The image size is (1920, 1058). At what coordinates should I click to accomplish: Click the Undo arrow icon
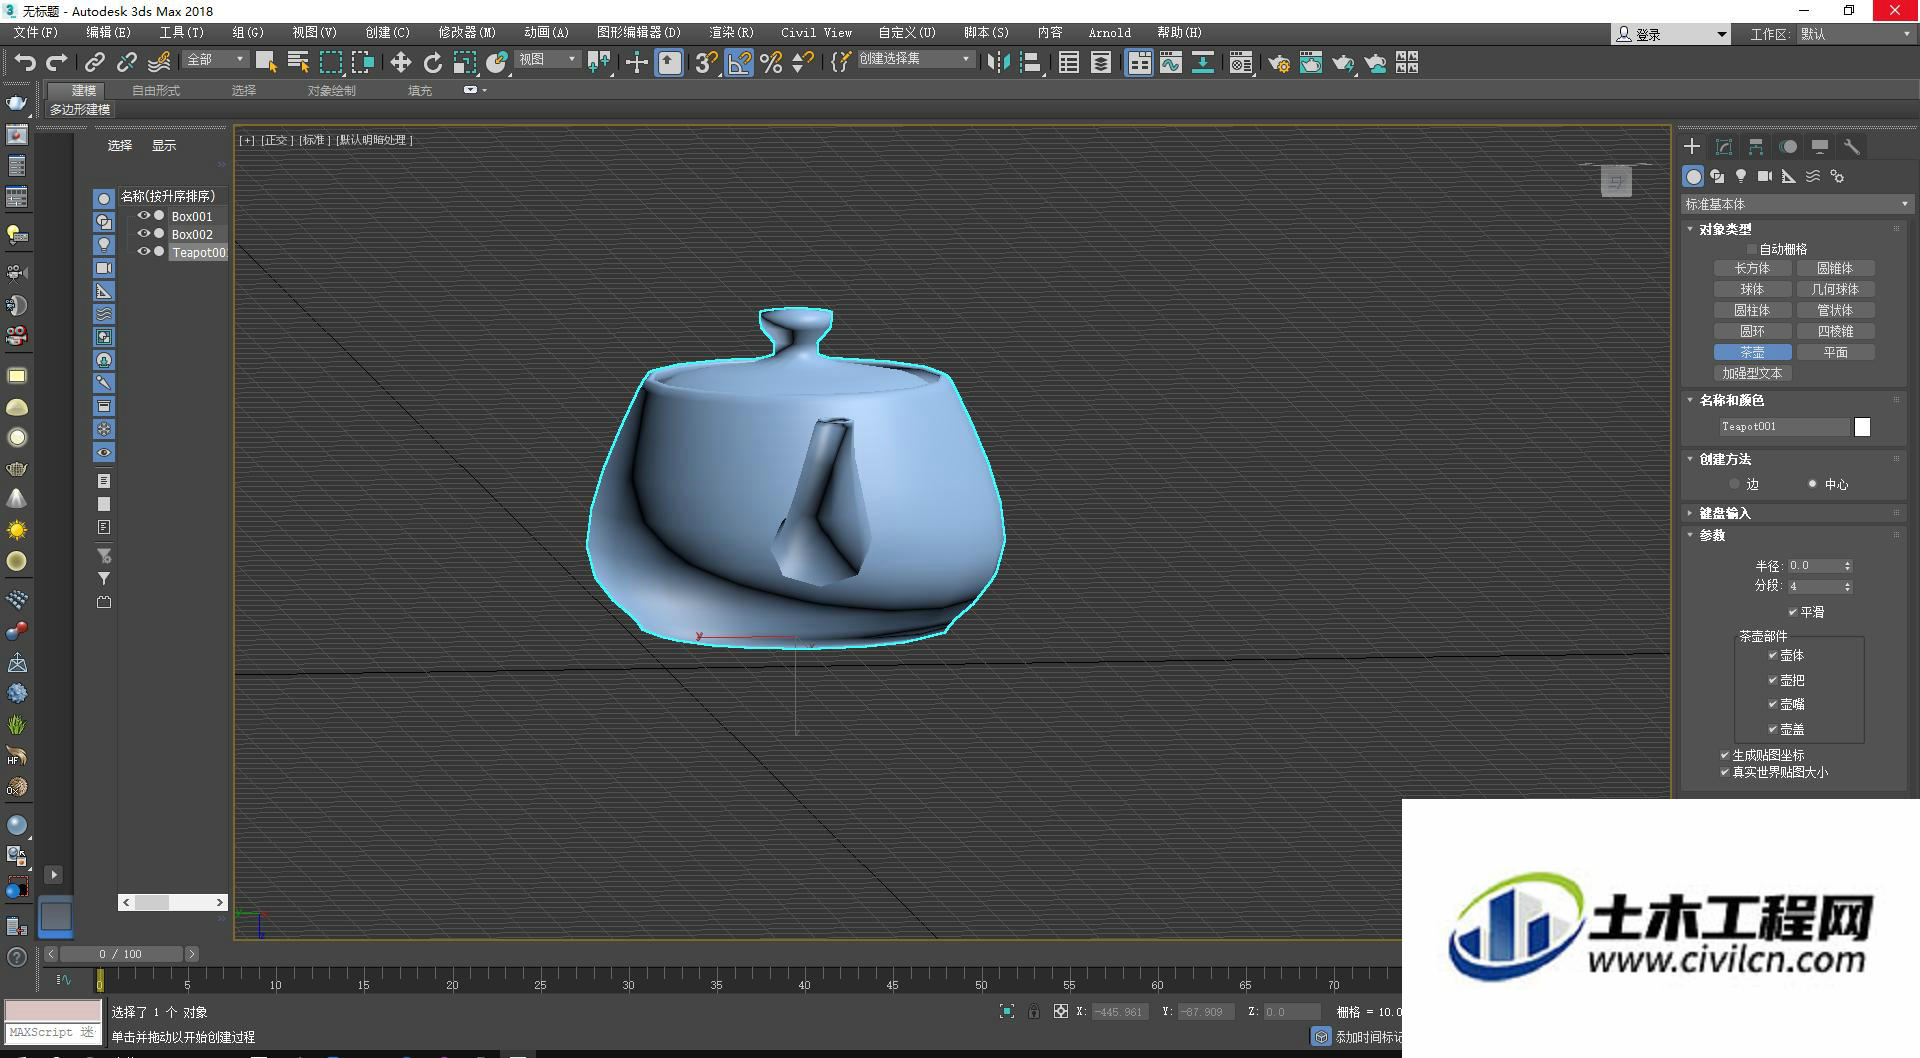(25, 62)
